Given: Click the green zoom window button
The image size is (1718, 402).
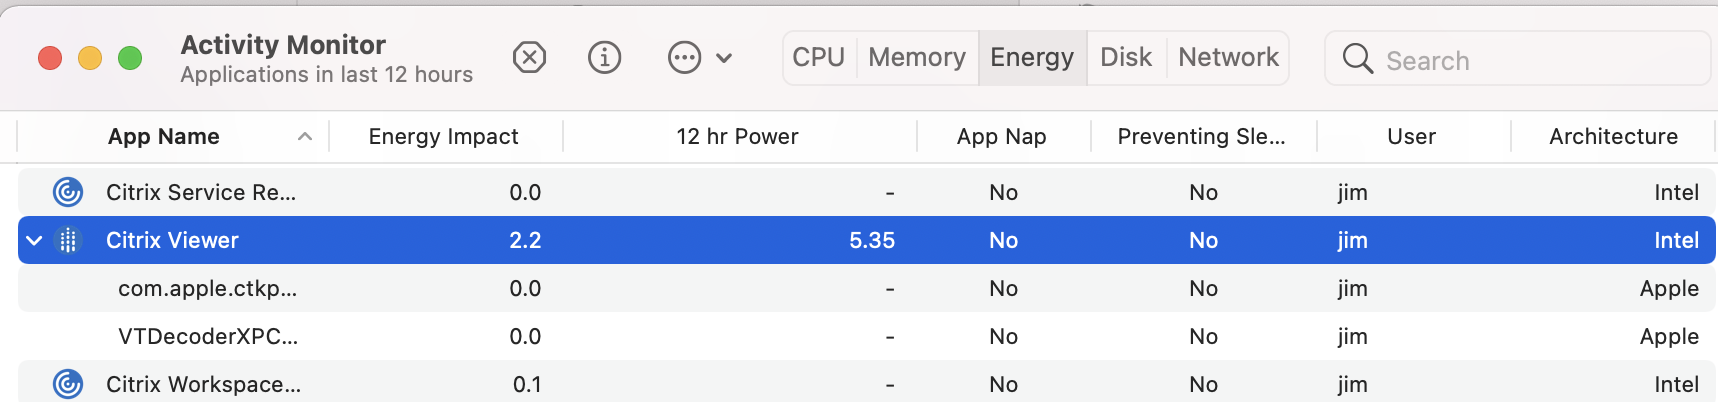Looking at the screenshot, I should click(130, 58).
